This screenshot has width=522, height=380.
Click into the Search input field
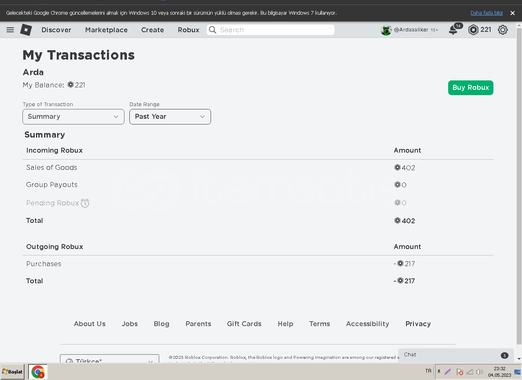pyautogui.click(x=270, y=30)
